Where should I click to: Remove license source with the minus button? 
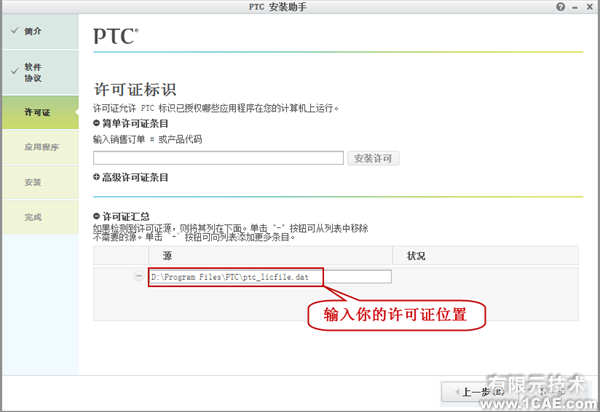tap(139, 275)
